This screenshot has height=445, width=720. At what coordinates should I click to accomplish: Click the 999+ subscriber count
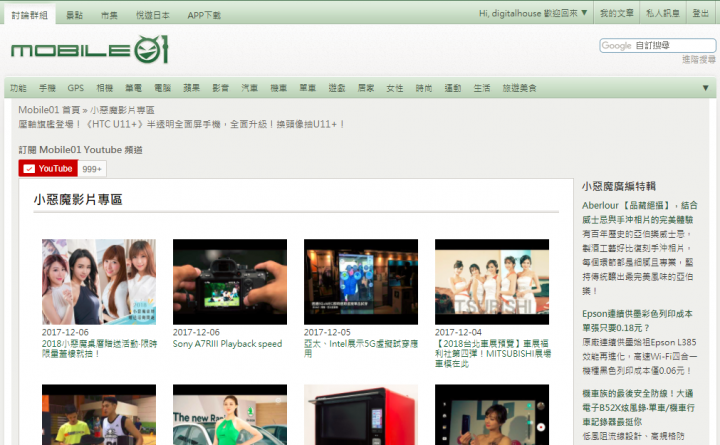[92, 169]
